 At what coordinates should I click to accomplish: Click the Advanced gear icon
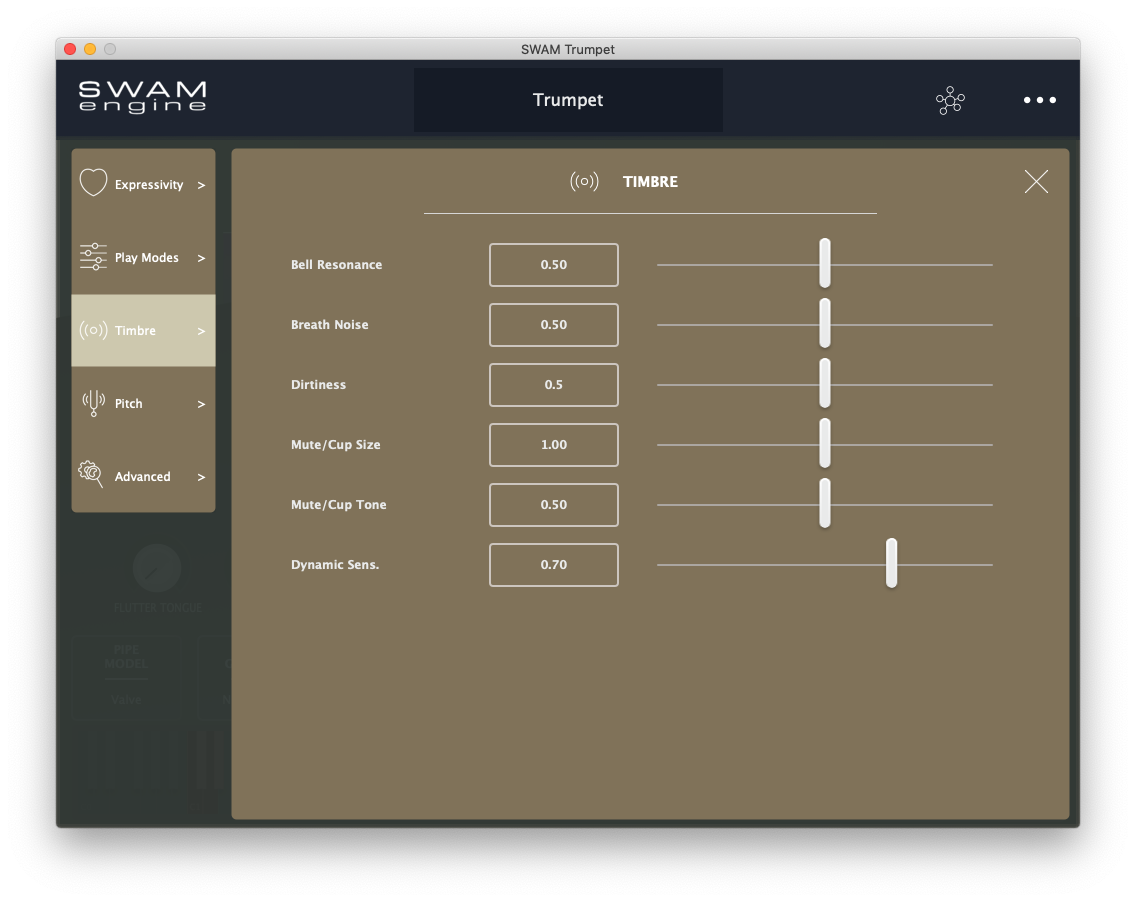click(x=91, y=475)
